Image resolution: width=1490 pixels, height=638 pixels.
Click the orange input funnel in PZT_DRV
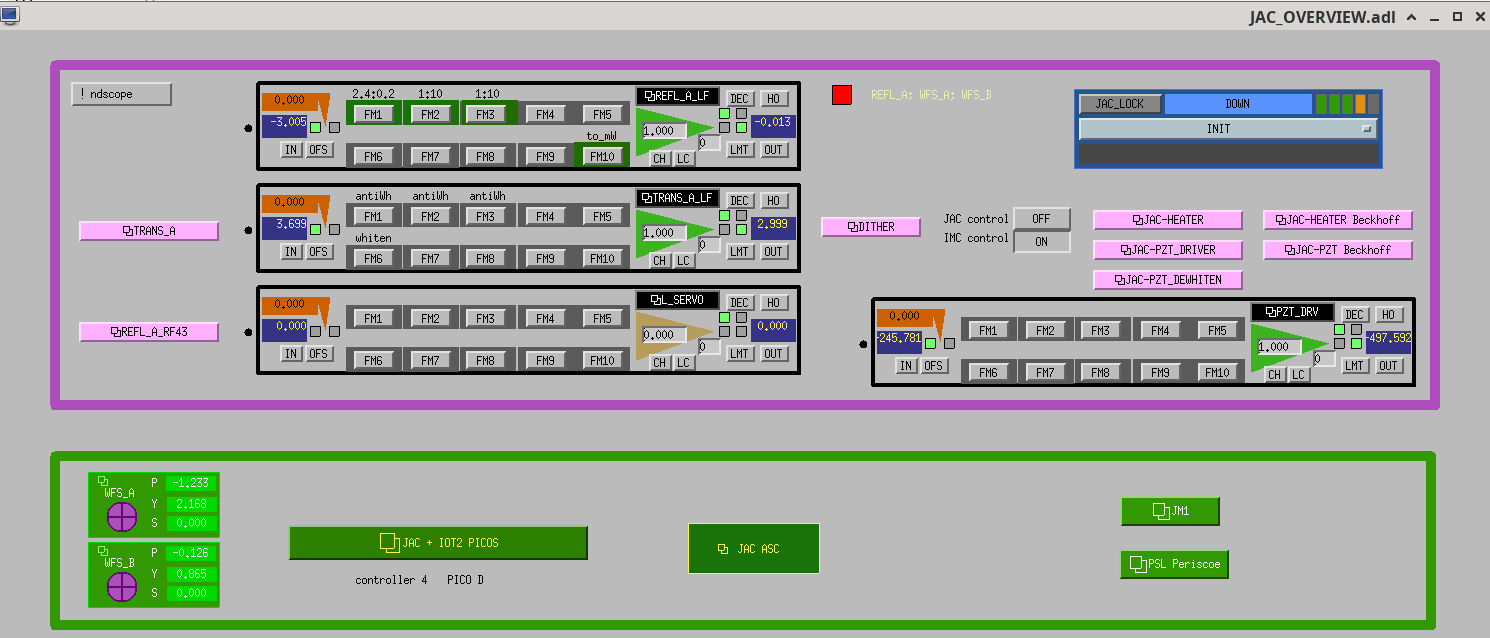(910, 319)
